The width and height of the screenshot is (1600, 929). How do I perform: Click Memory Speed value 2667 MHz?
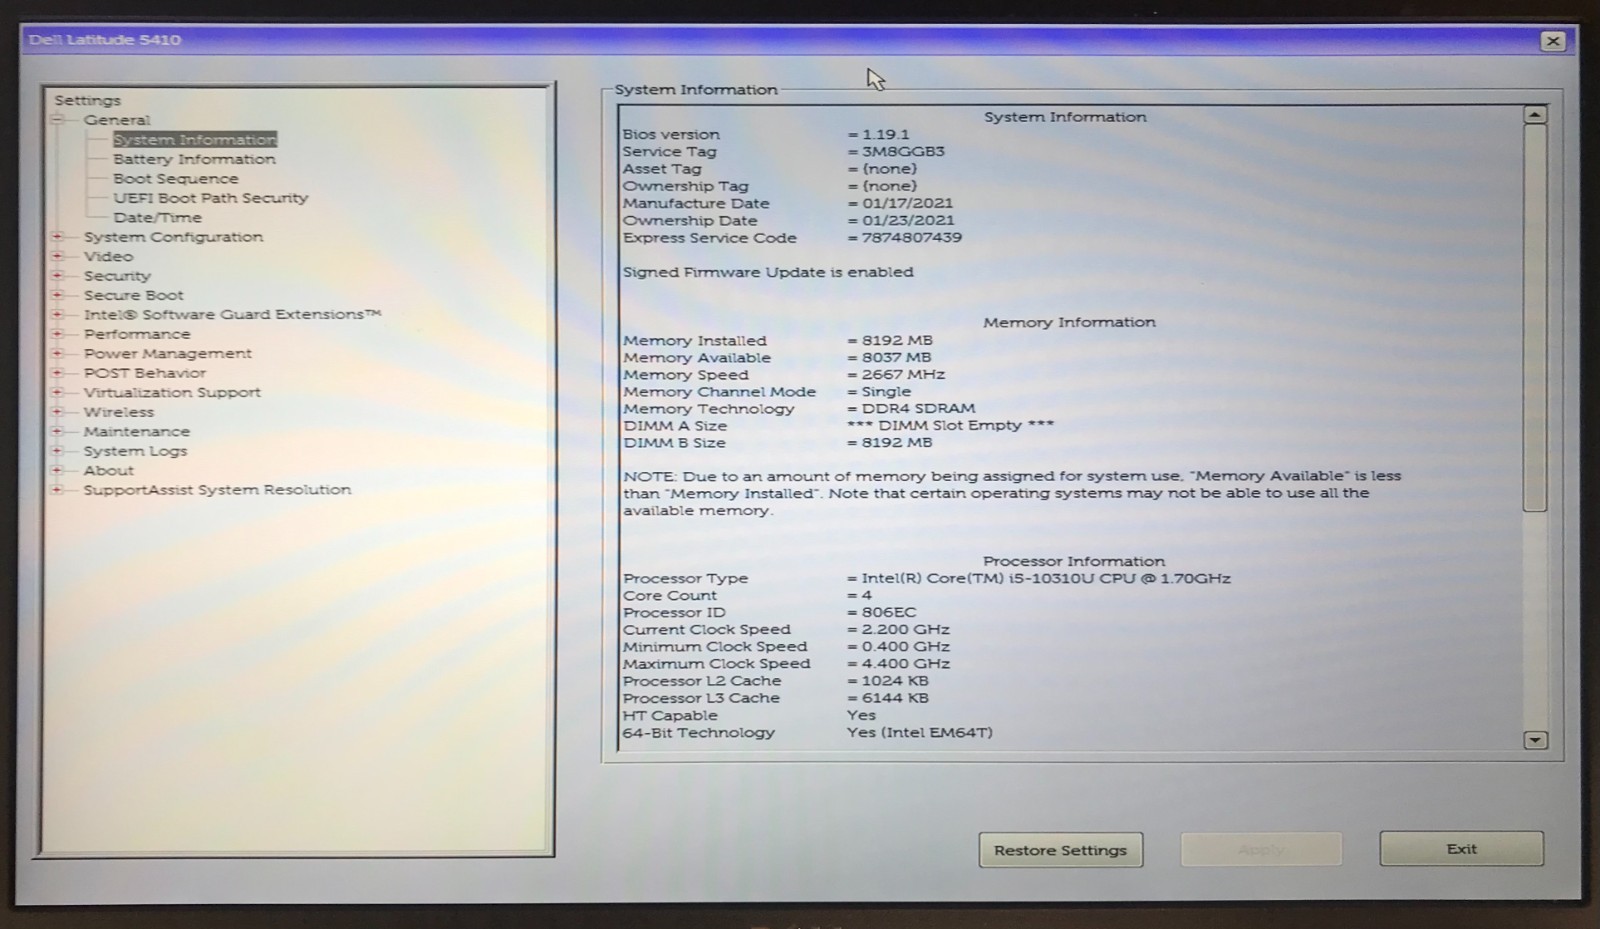[903, 374]
